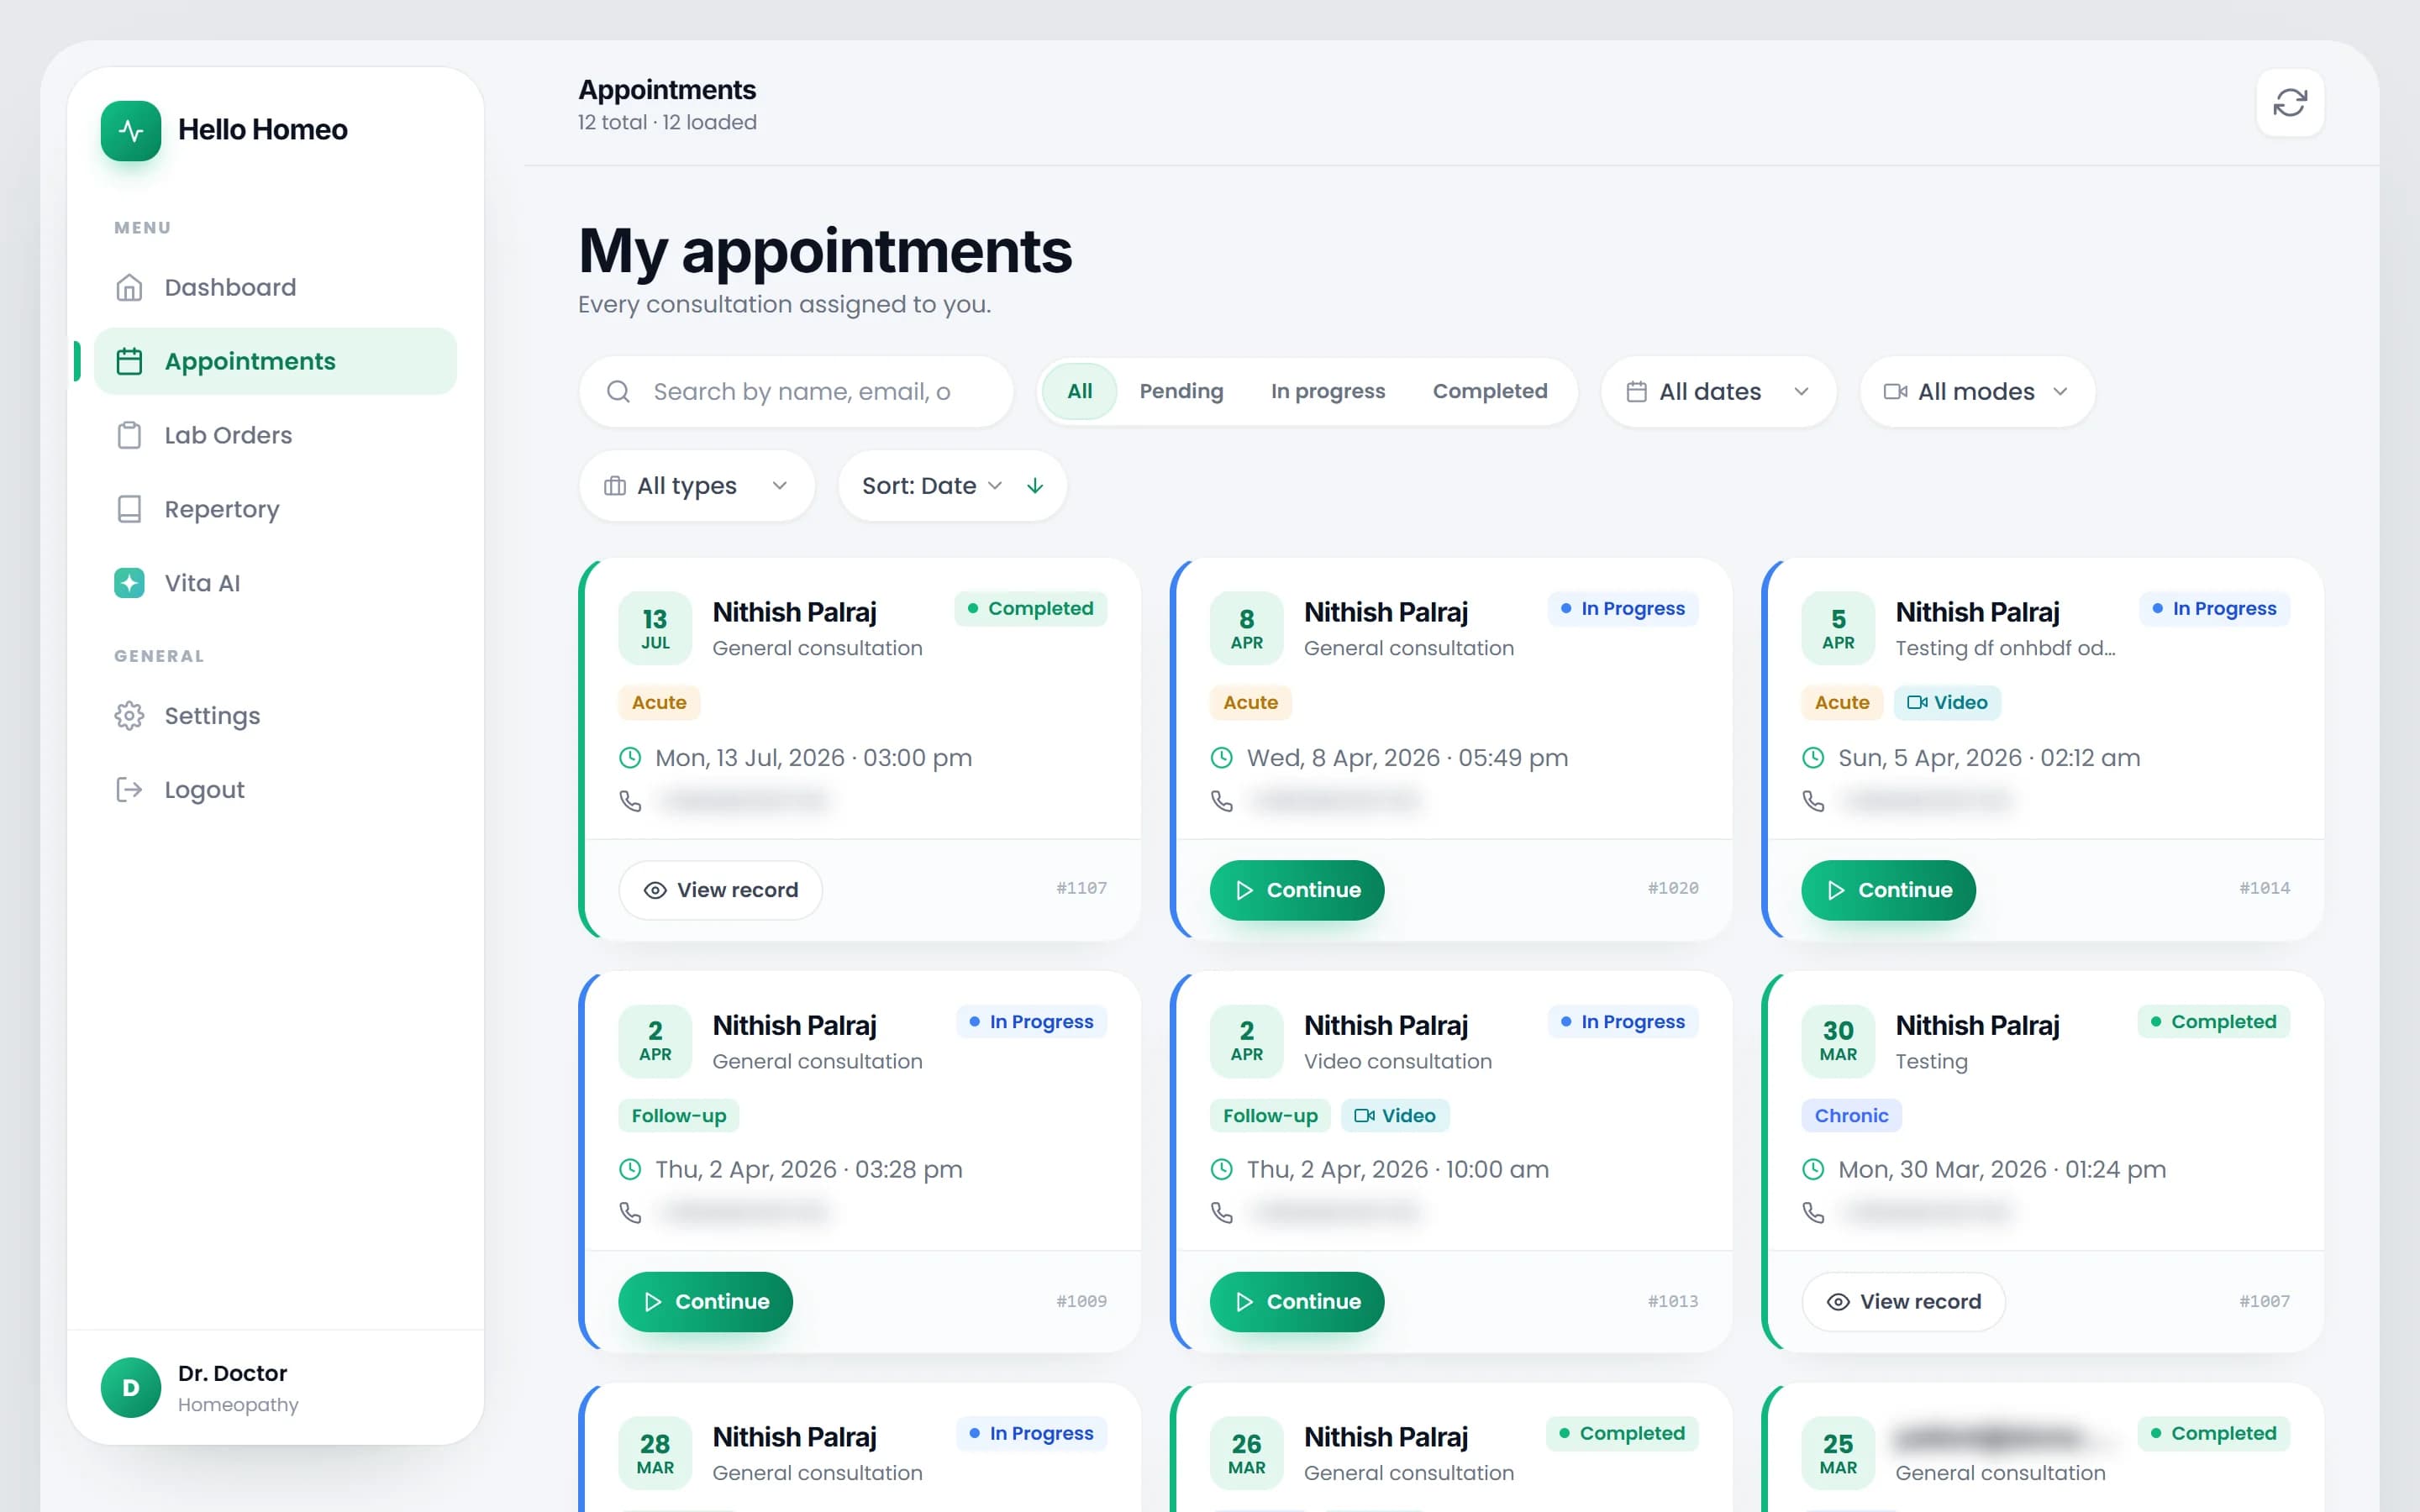Open the All modes dropdown
The width and height of the screenshot is (2420, 1512).
1977,392
